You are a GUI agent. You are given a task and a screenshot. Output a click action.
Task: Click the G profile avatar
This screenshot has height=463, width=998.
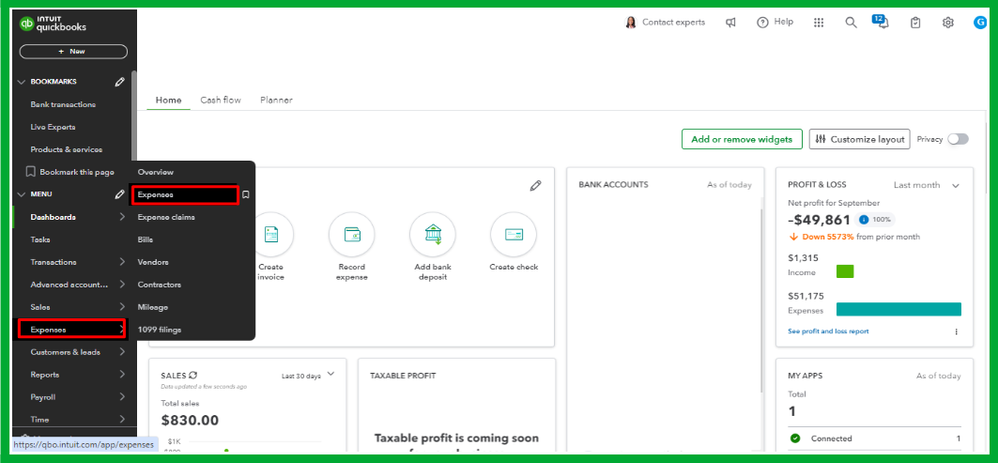[980, 22]
